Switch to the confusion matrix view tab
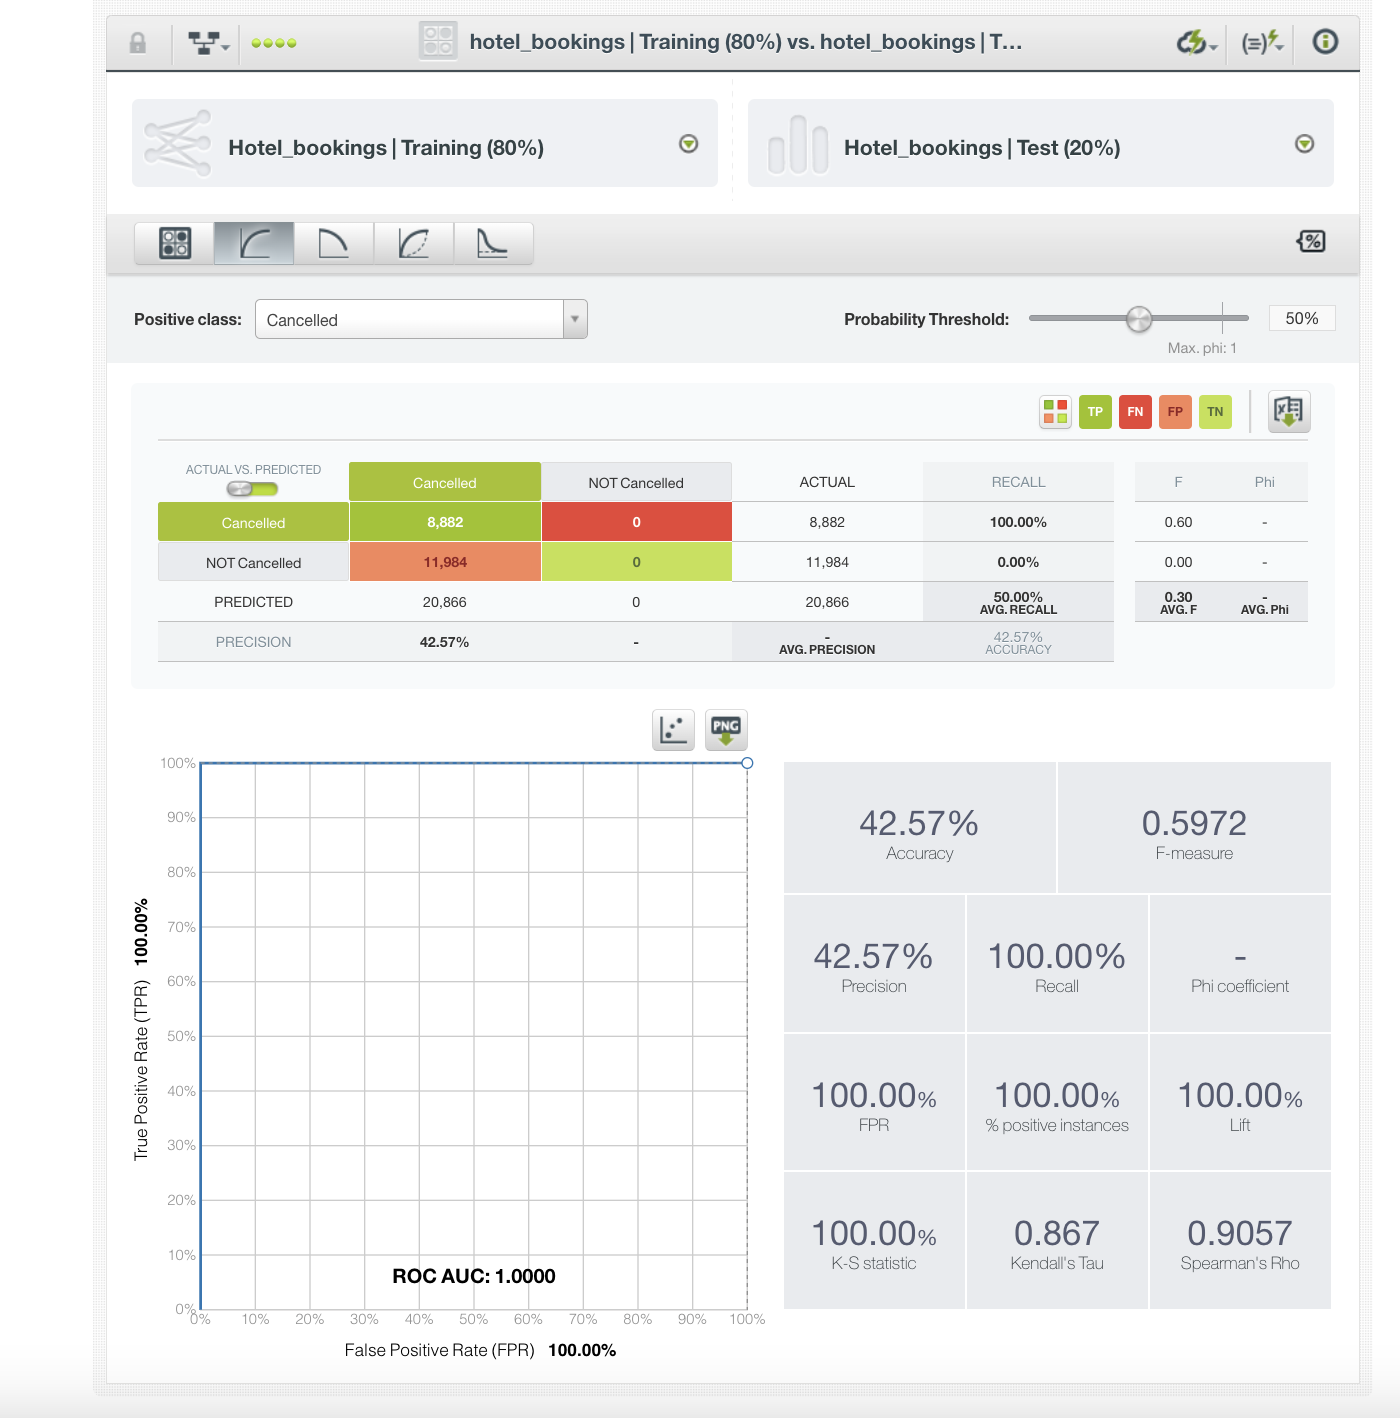Image resolution: width=1400 pixels, height=1418 pixels. pos(175,243)
